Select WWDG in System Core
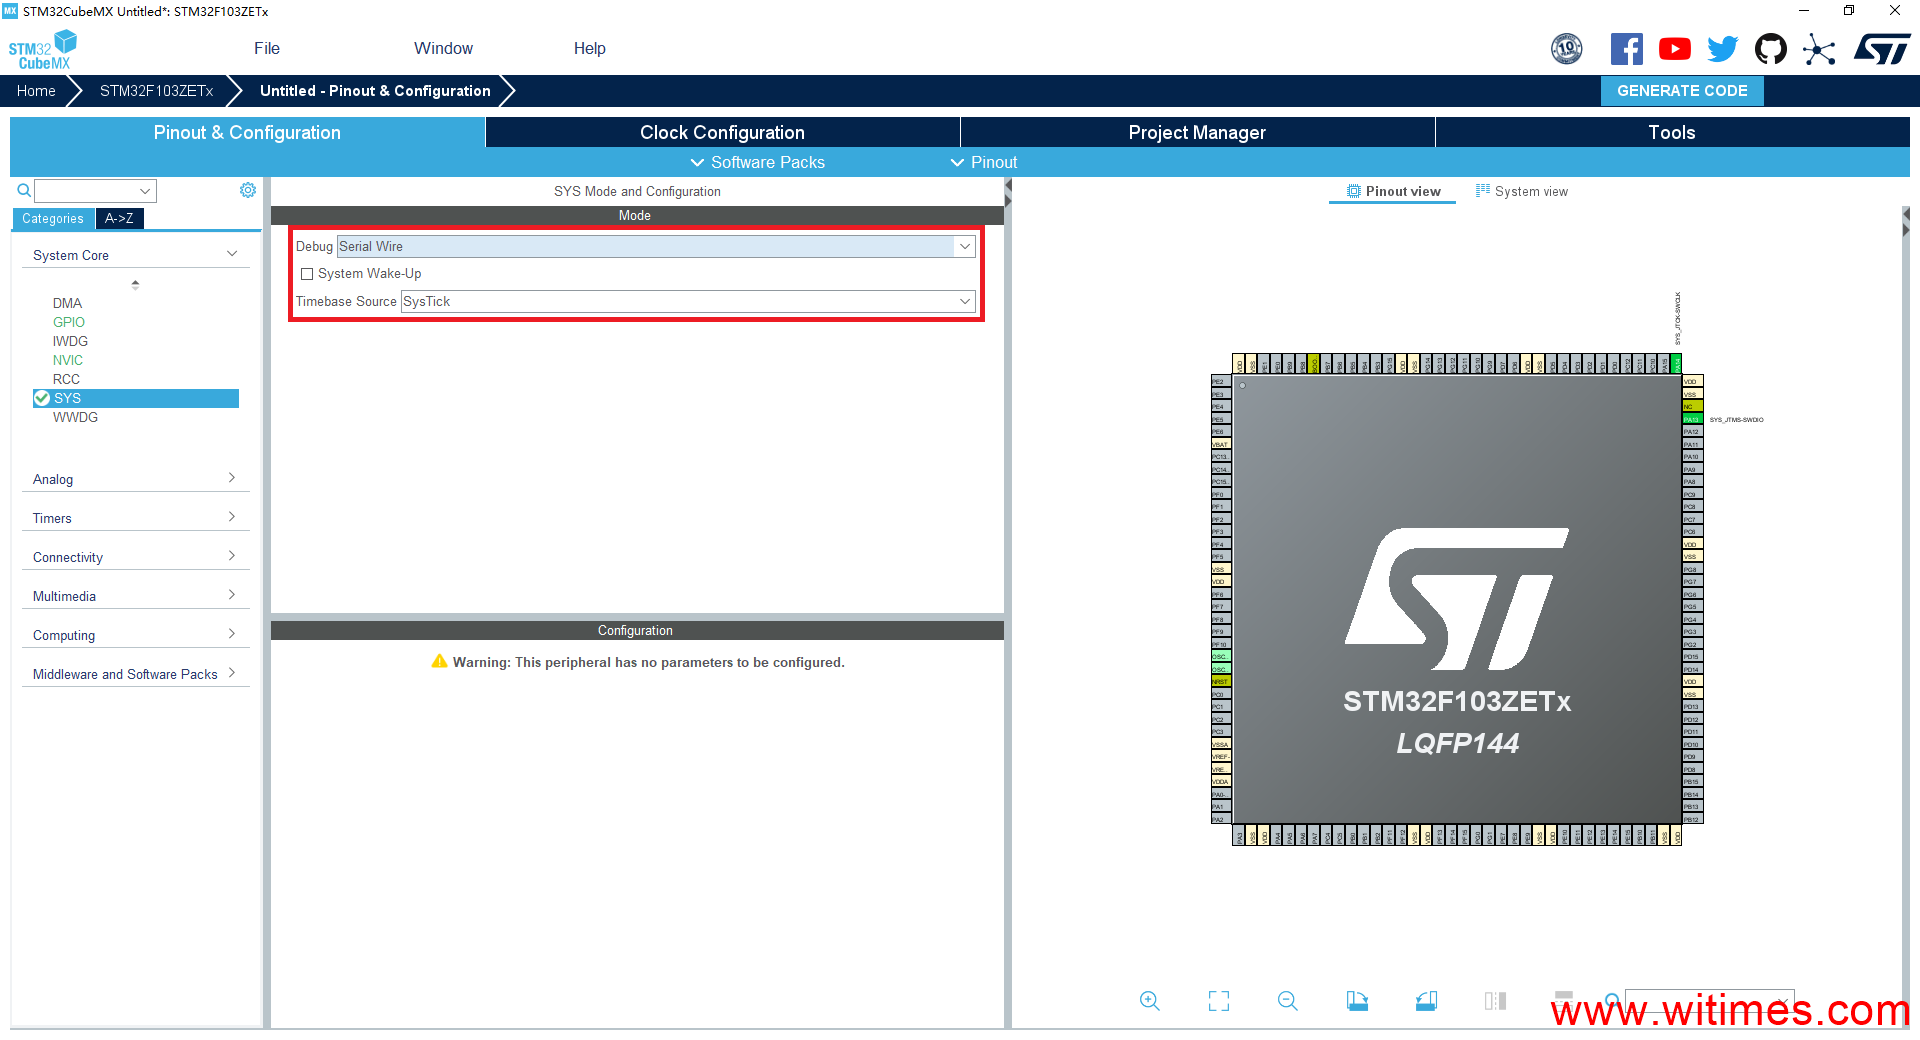Viewport: 1920px width, 1040px height. (75, 417)
